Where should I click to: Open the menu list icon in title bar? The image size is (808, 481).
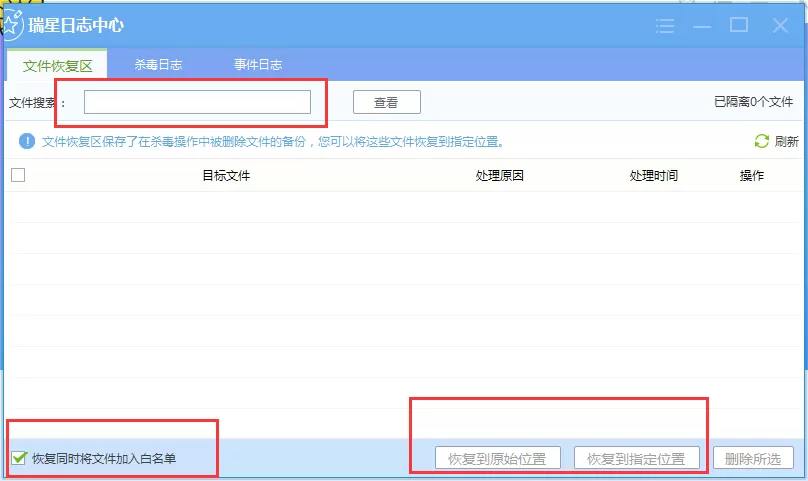(x=665, y=25)
